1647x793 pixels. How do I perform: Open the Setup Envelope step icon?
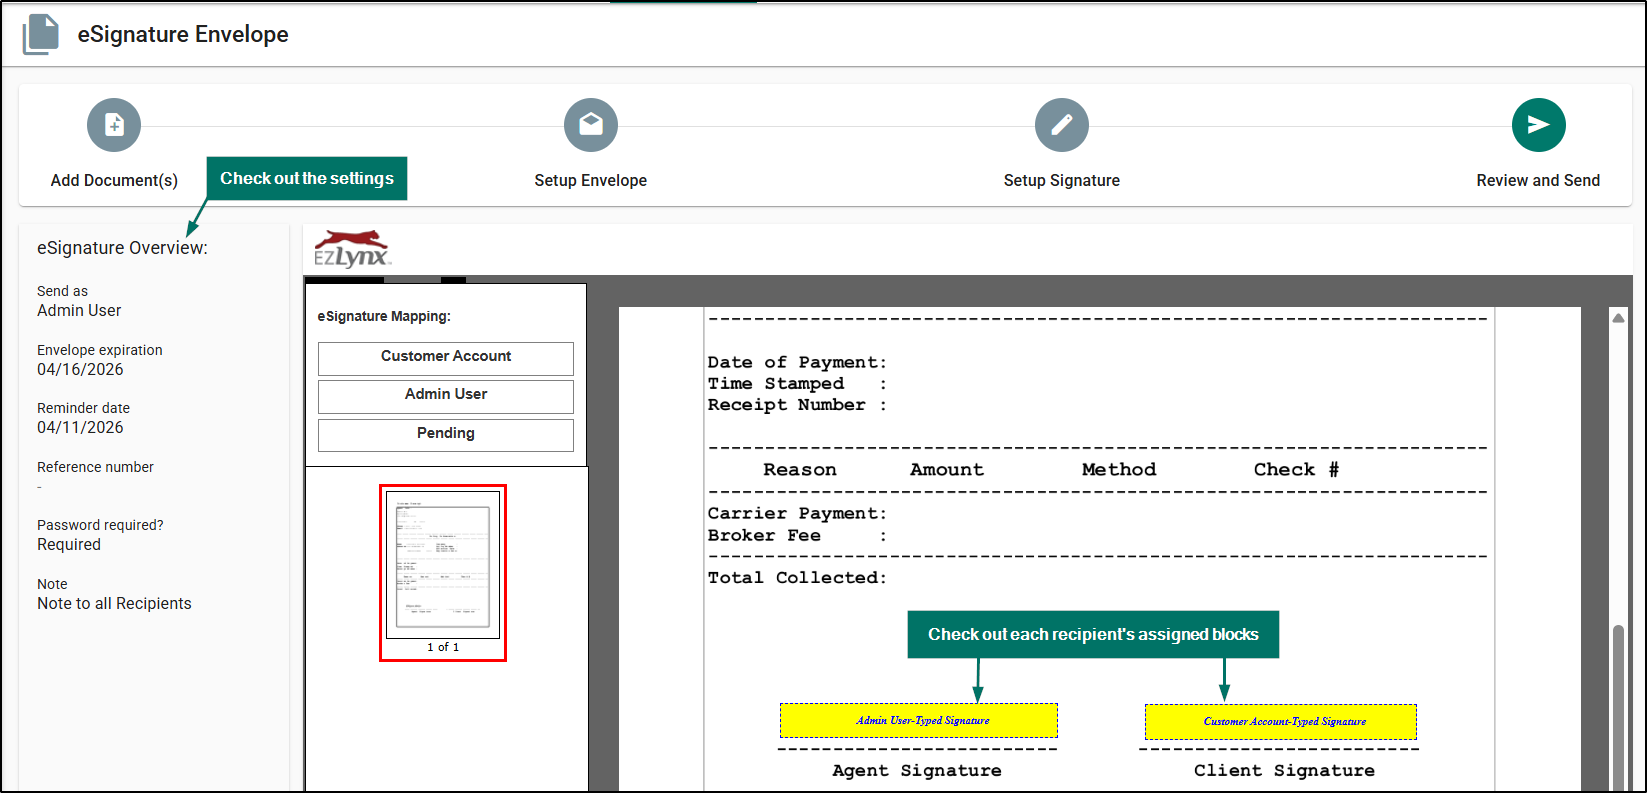591,125
